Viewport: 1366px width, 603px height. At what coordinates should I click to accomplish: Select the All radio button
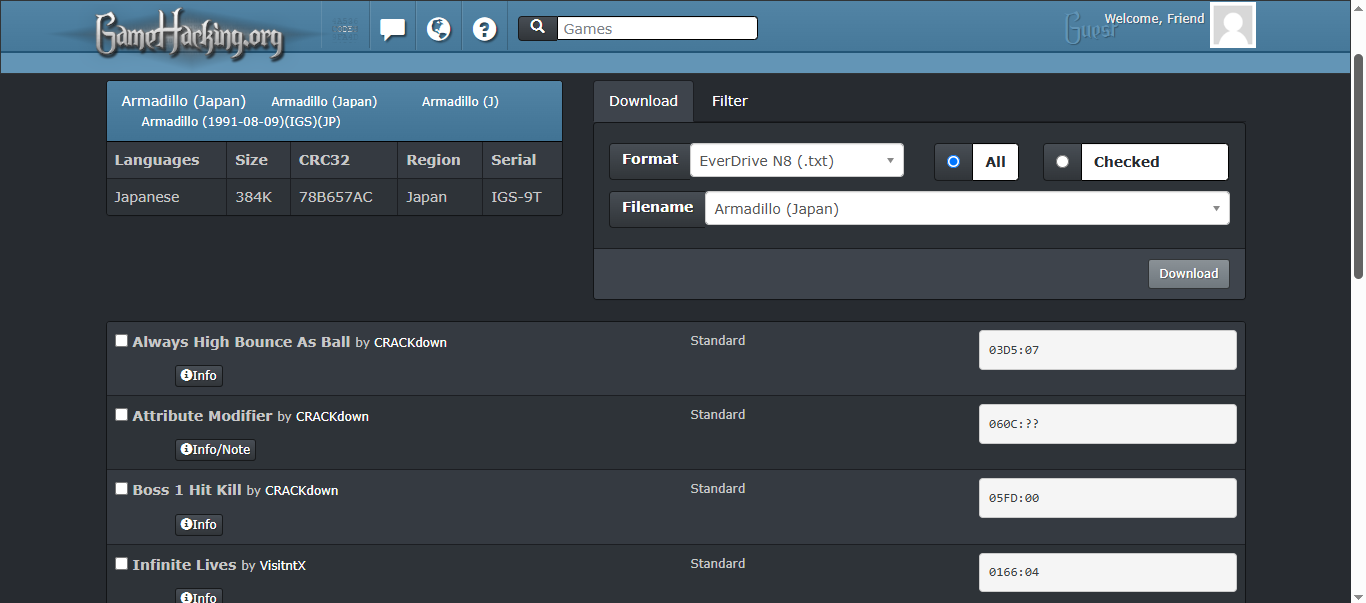953,162
